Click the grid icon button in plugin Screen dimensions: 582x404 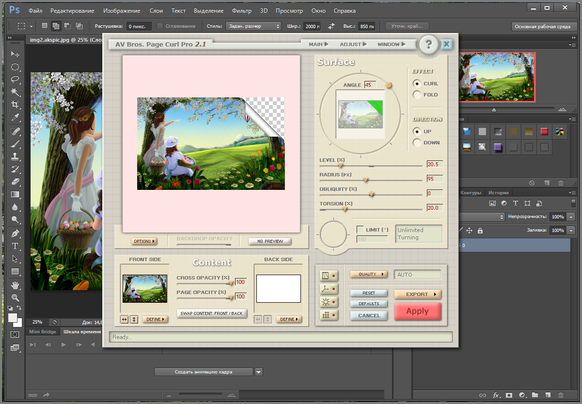(328, 315)
